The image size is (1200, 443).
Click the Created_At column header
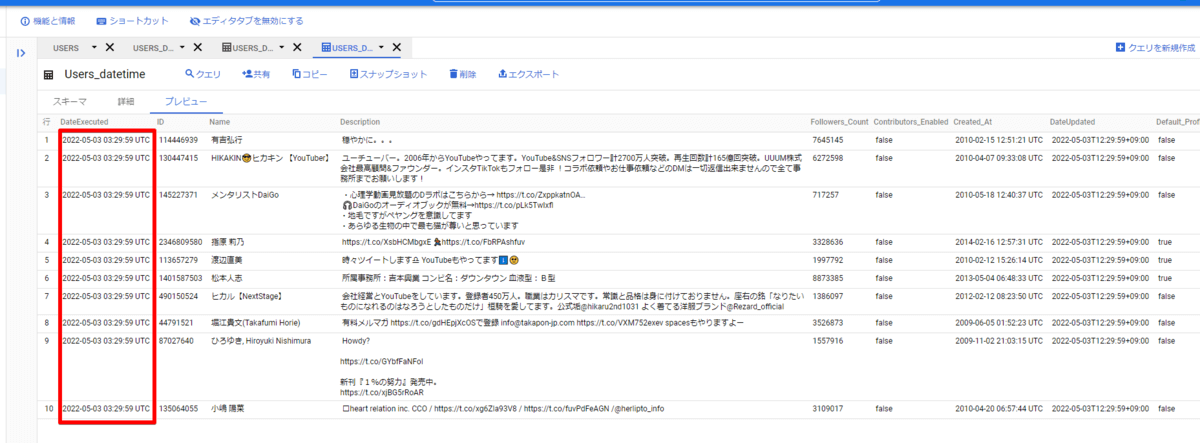[973, 122]
